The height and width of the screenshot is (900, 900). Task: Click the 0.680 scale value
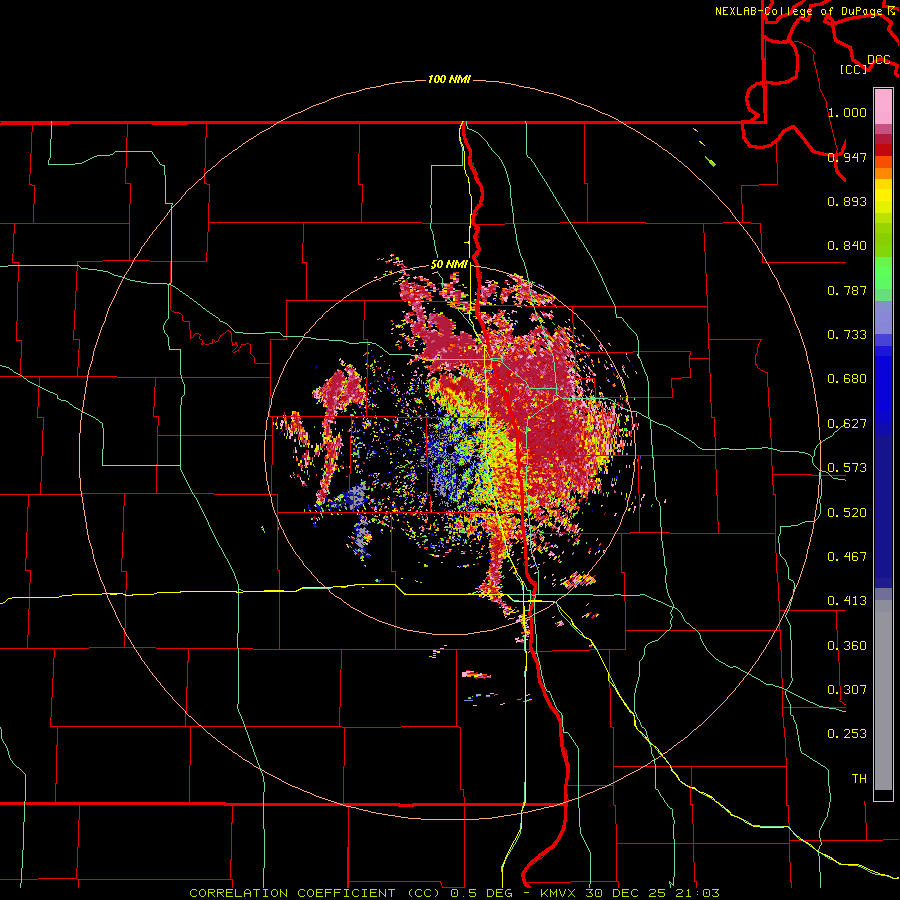tap(847, 379)
